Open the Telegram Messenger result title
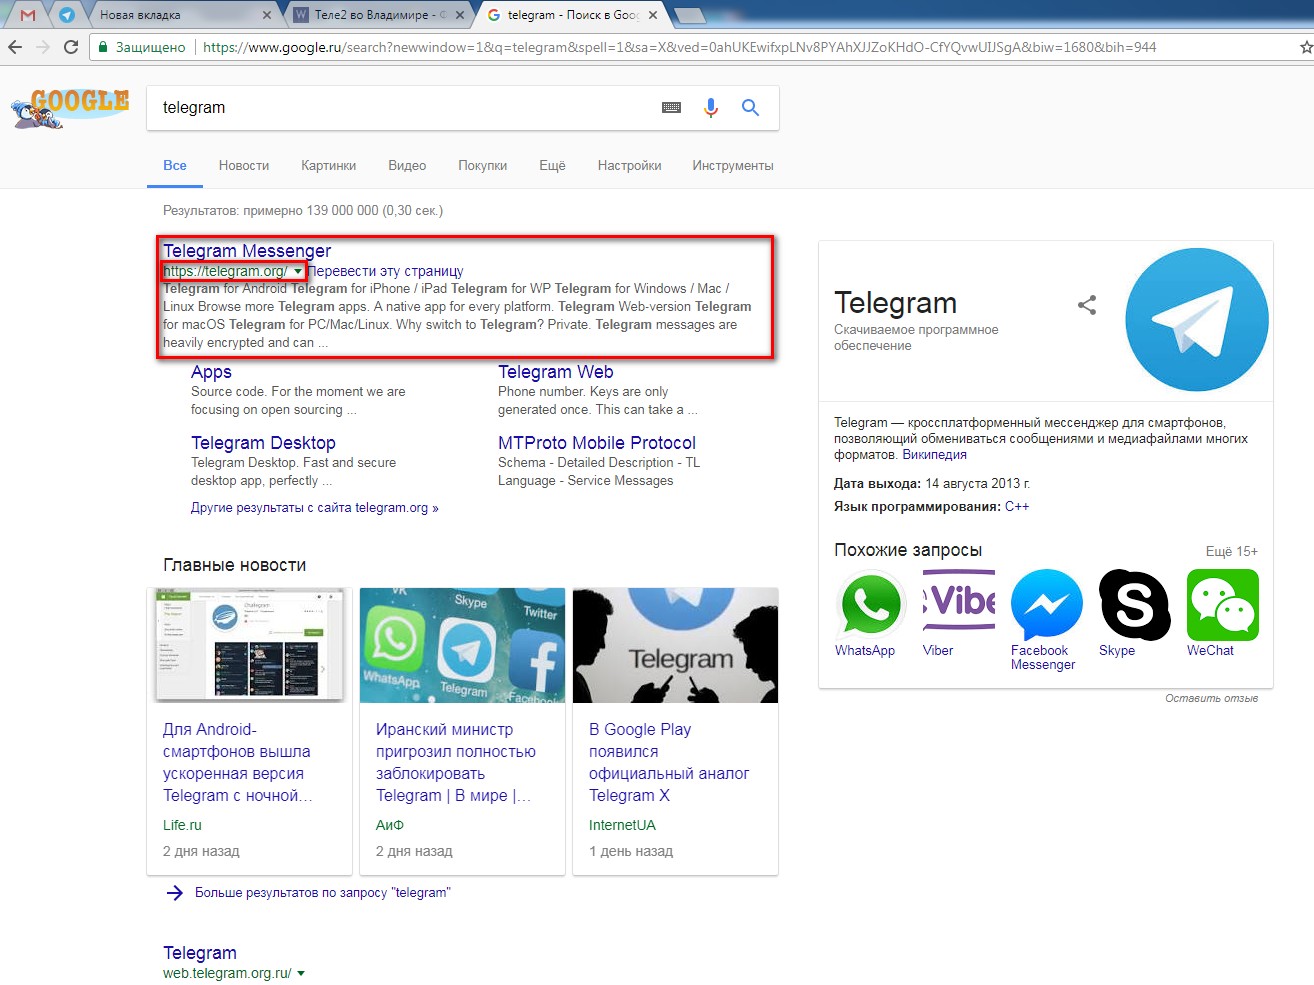1314x985 pixels. (247, 251)
